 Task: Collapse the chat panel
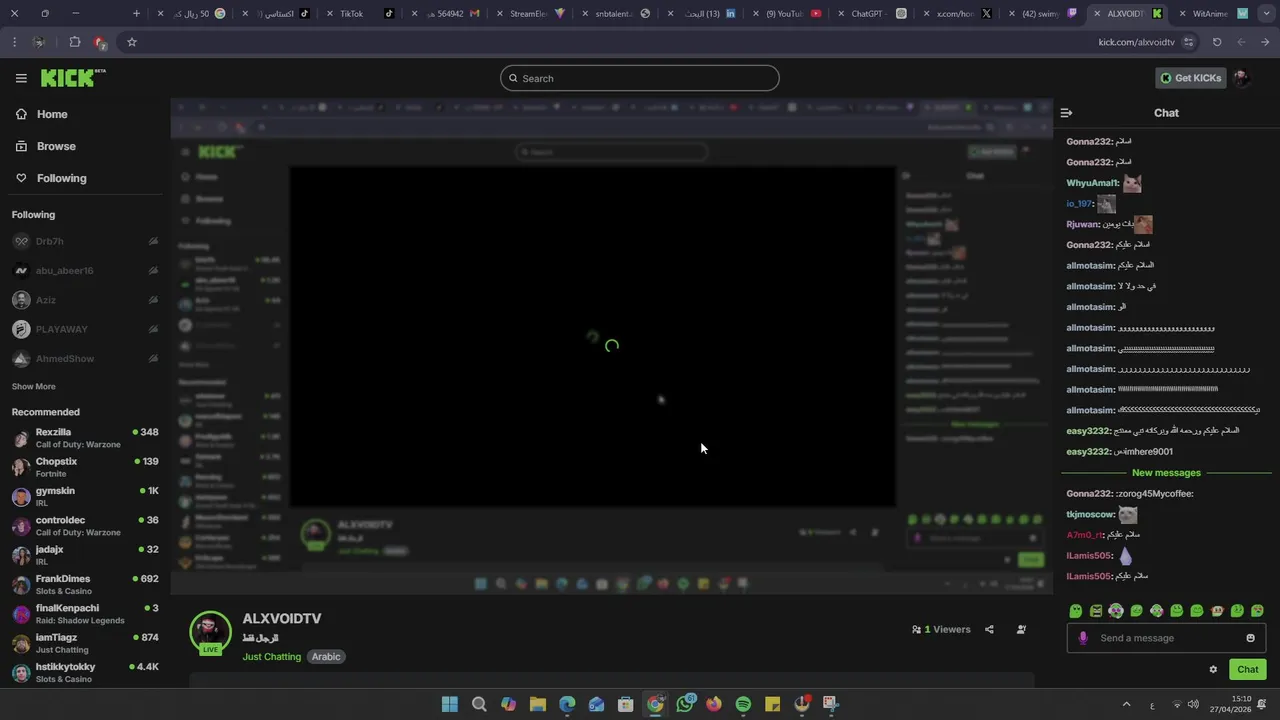click(x=1066, y=113)
